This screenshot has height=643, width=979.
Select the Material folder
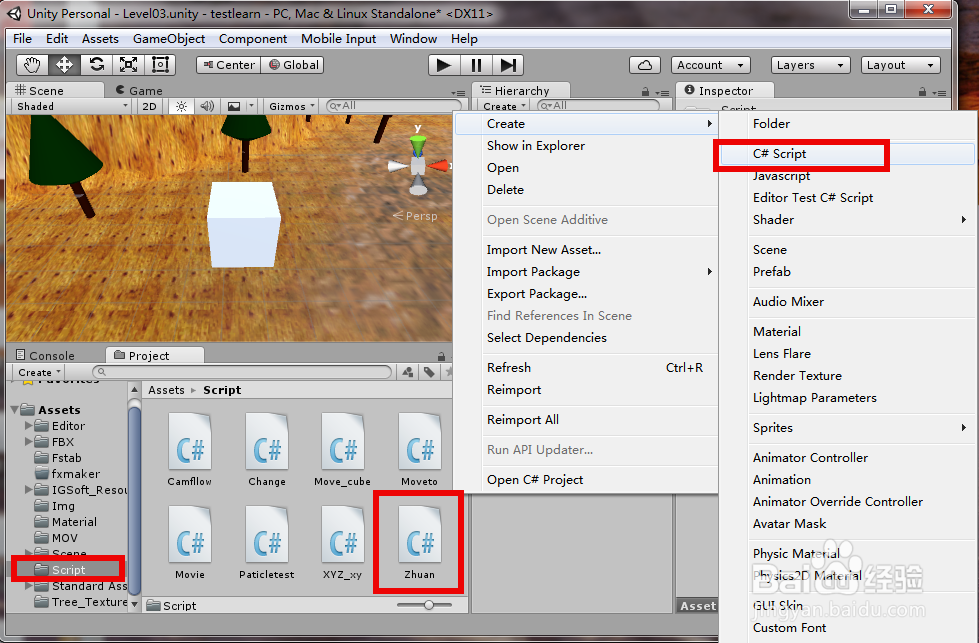pos(66,522)
